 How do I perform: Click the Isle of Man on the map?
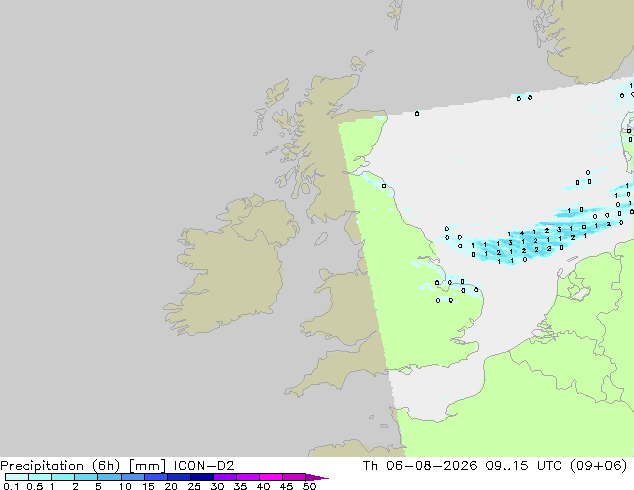[321, 239]
